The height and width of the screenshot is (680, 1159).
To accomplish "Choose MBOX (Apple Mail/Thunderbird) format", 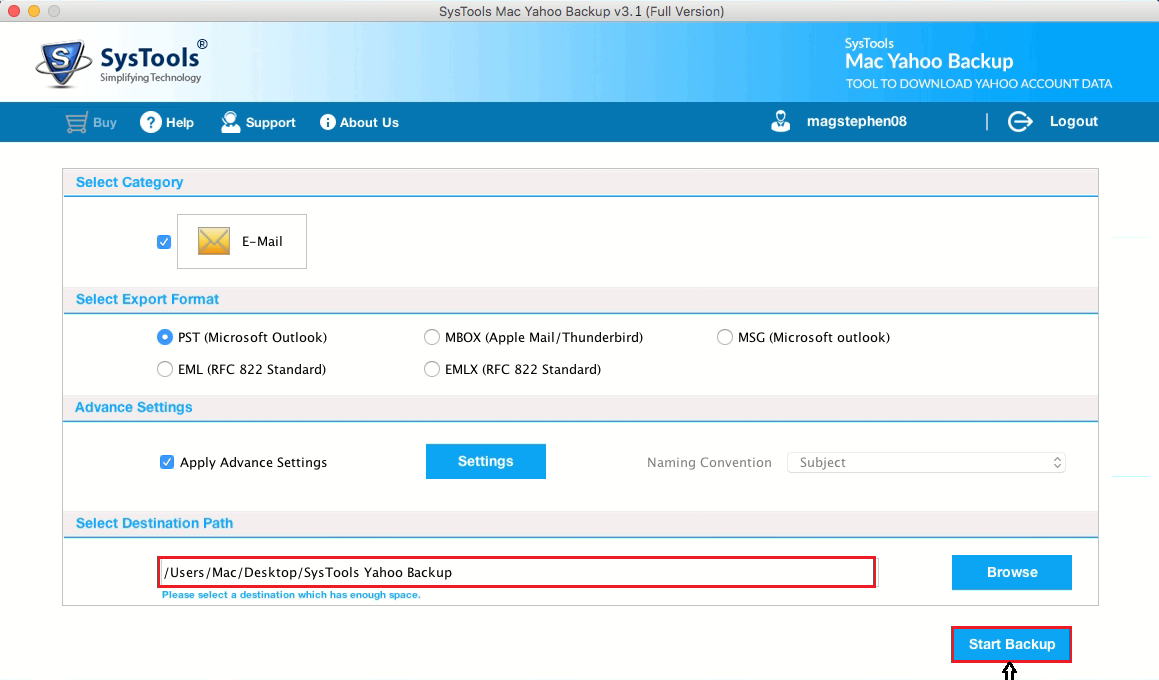I will click(x=432, y=337).
